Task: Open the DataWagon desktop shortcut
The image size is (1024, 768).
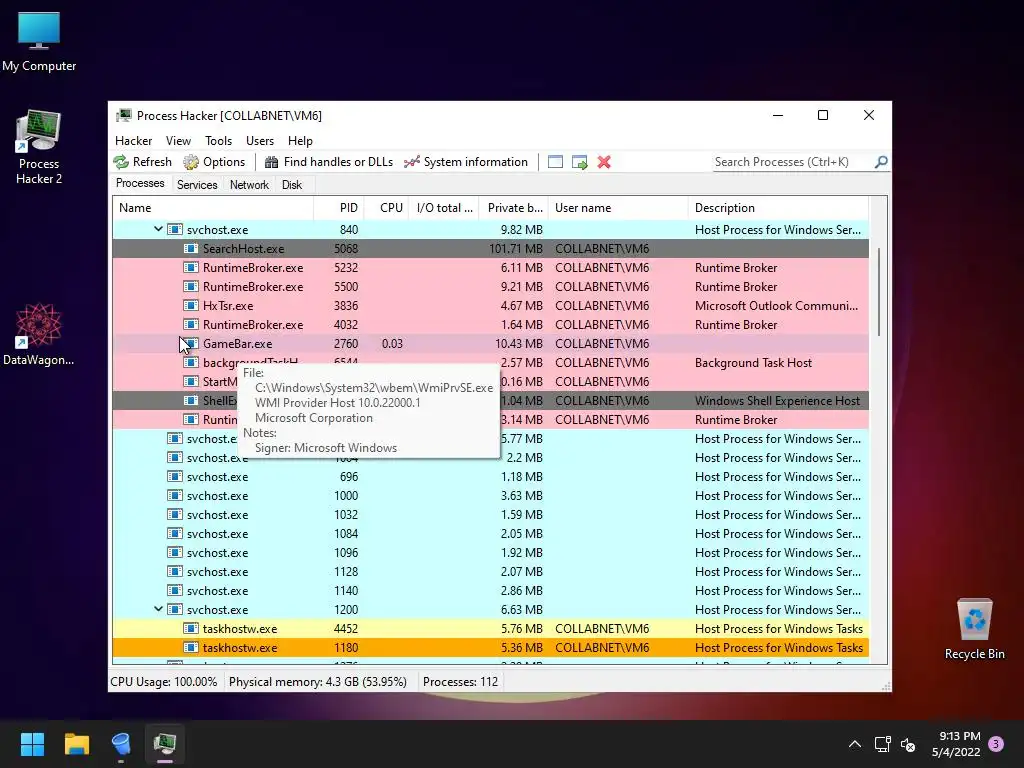Action: (x=39, y=334)
